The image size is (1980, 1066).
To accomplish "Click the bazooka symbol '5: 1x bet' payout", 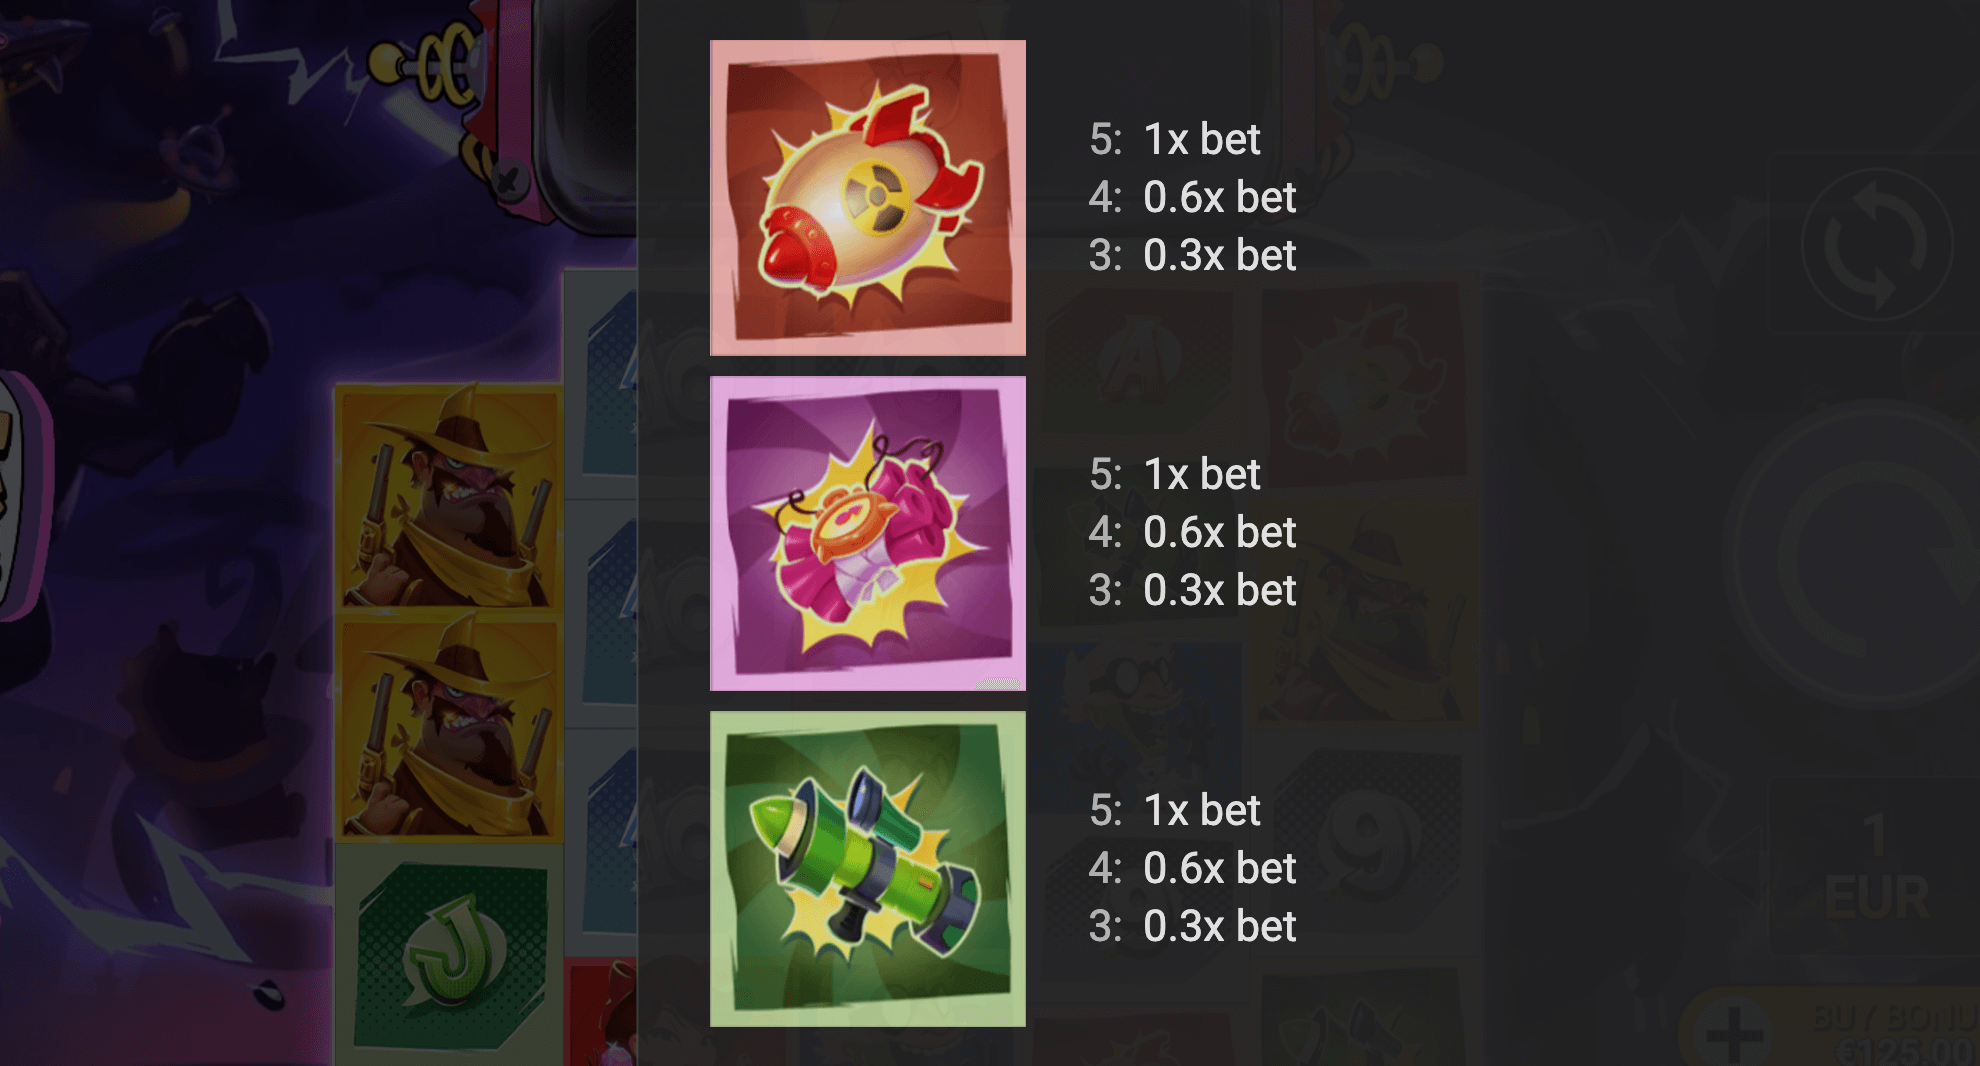I will click(x=1174, y=810).
